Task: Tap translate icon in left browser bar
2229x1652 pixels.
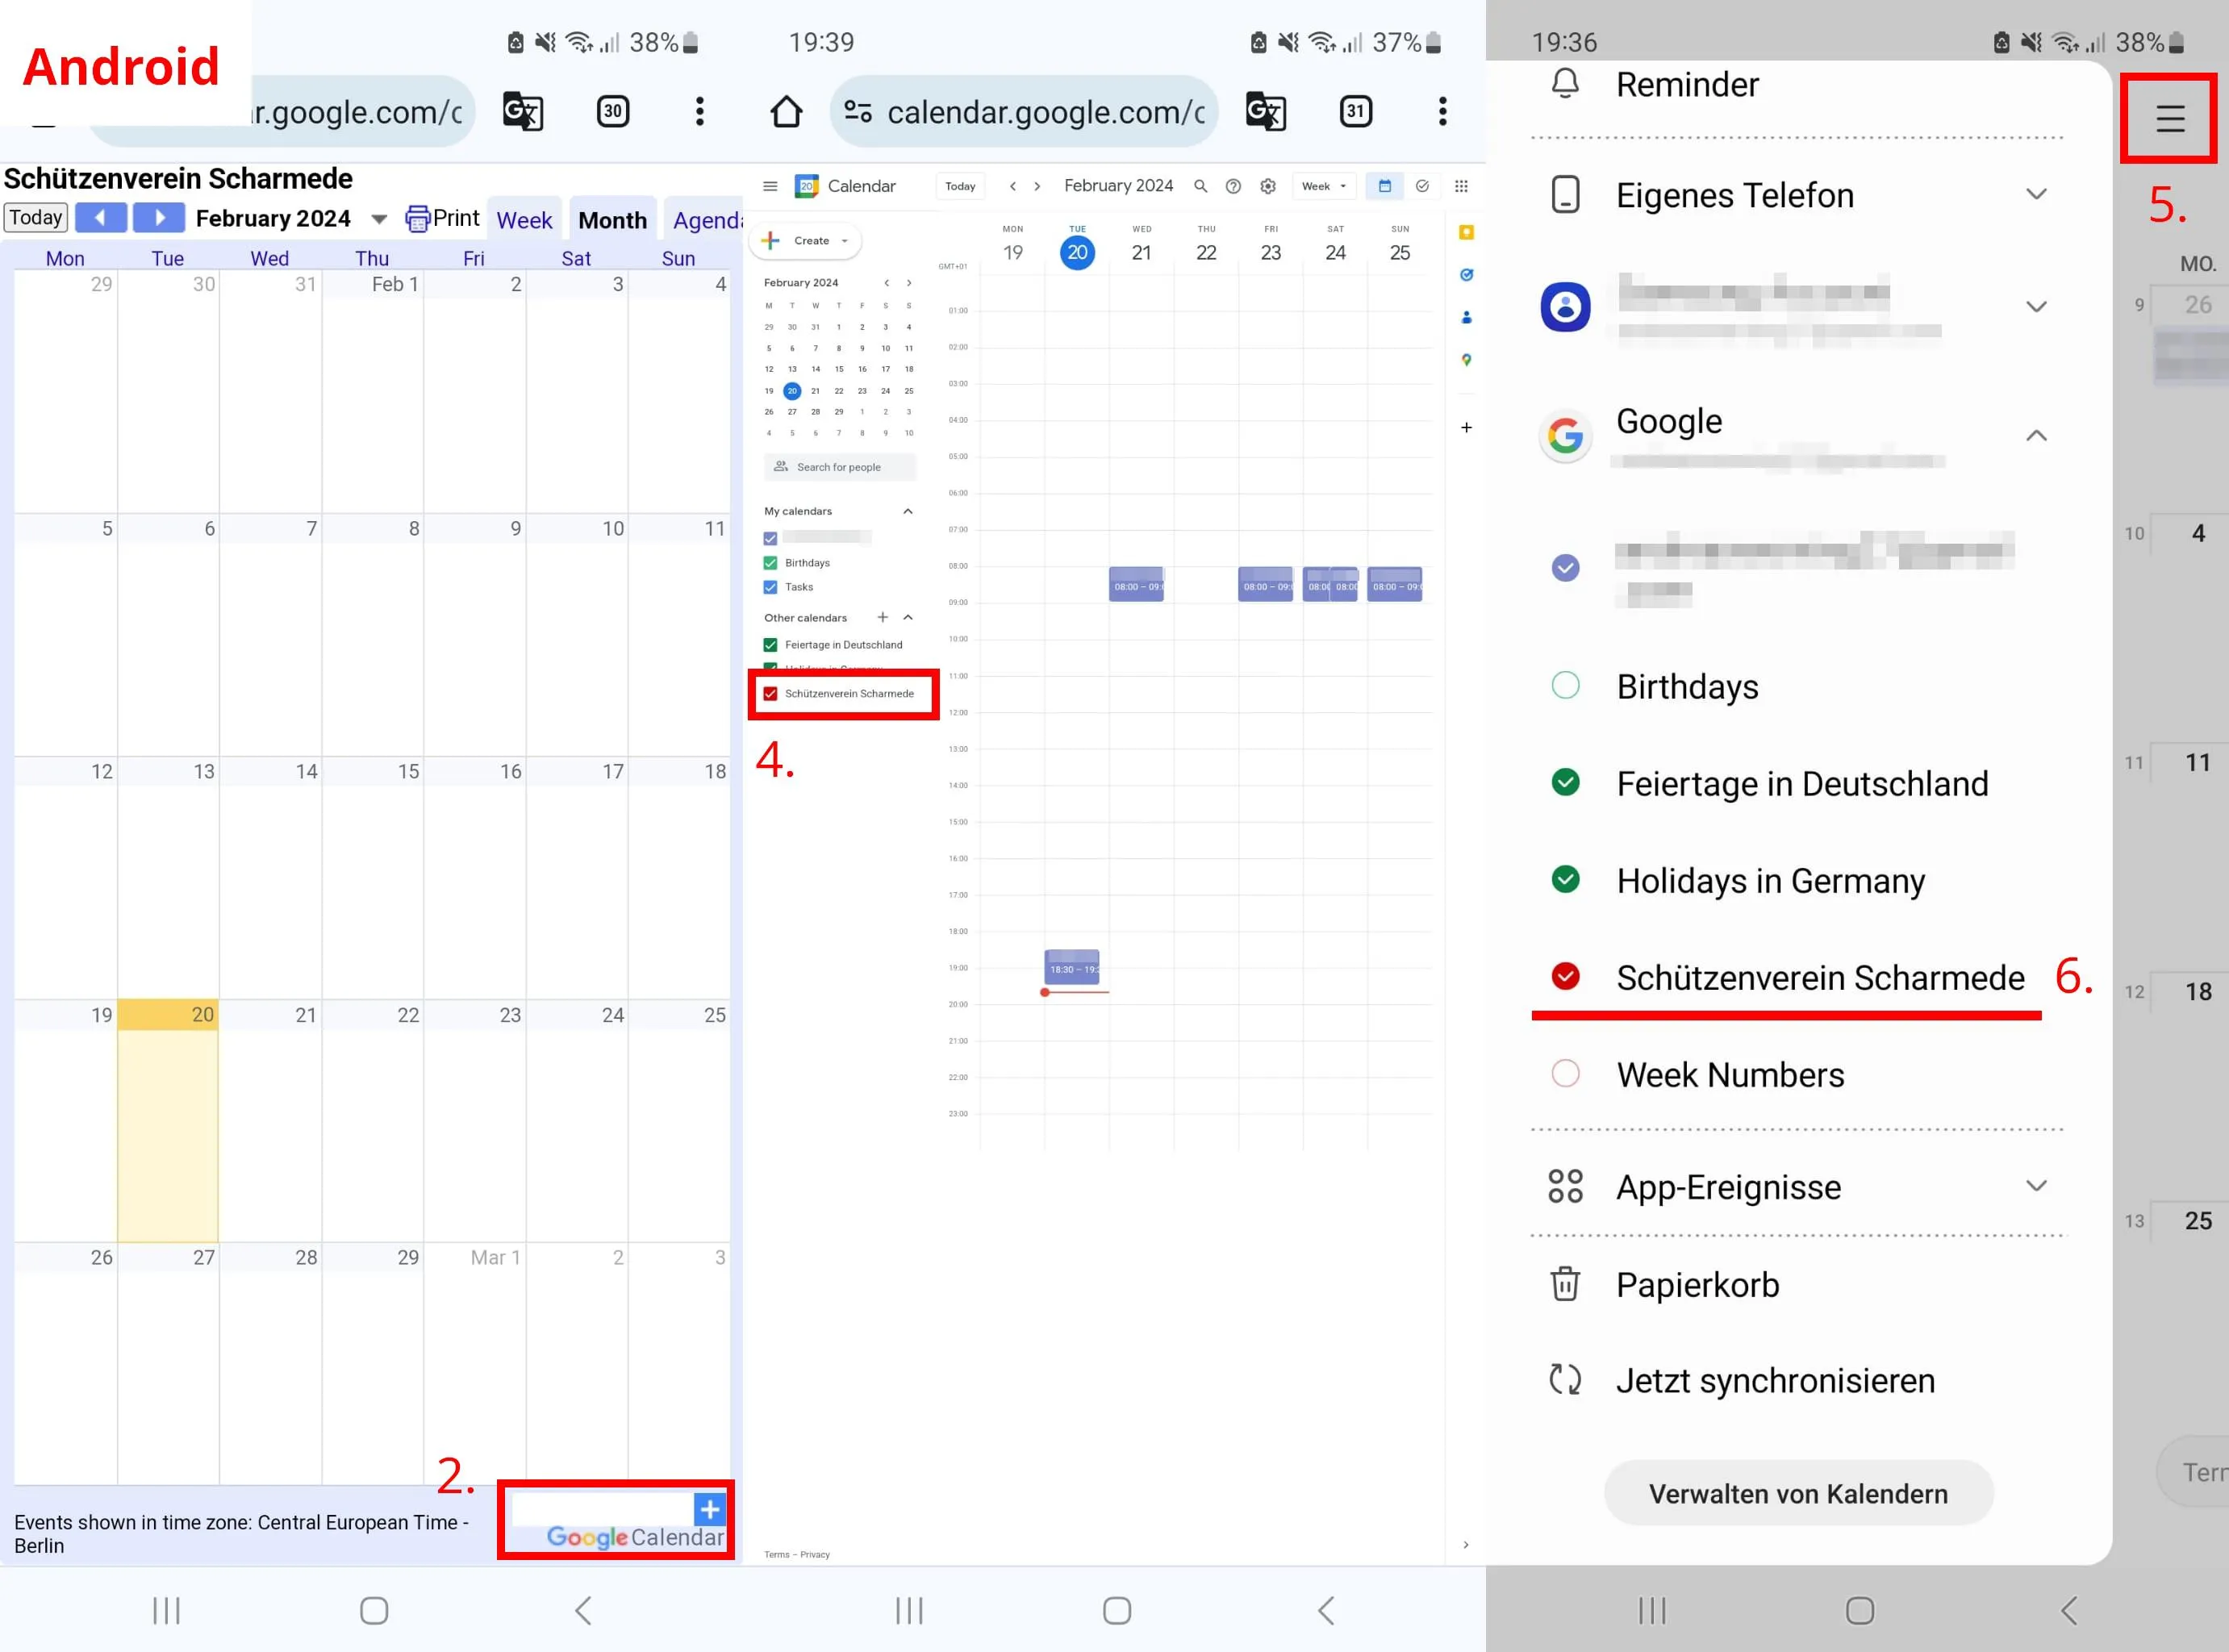Action: point(522,111)
